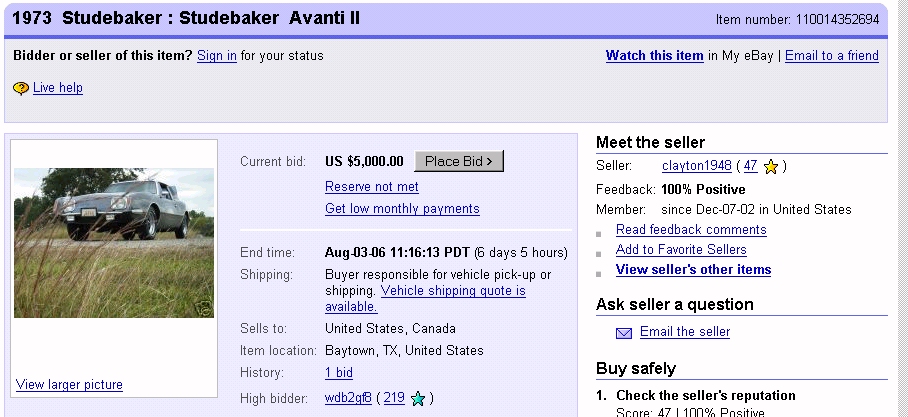Screen dimensions: 908x417
Task: Open Get low monthly payments link
Action: tap(402, 209)
